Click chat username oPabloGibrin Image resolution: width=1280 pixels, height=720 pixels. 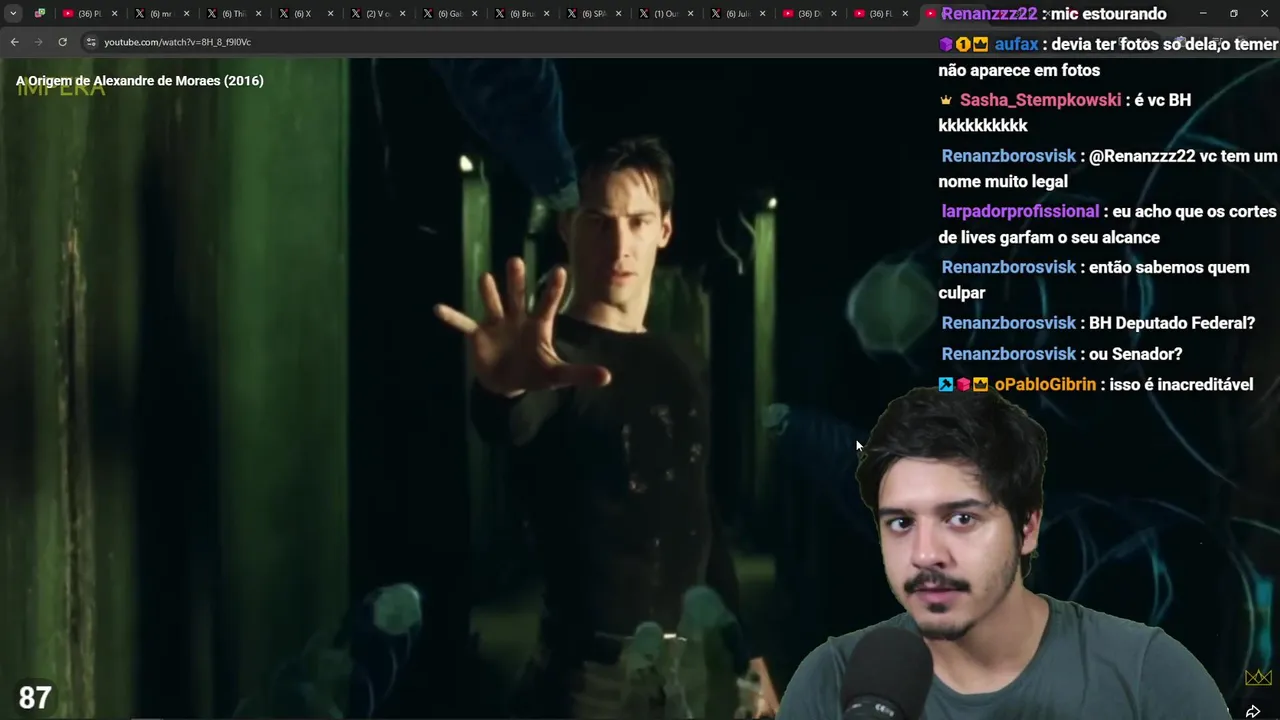click(x=1045, y=385)
